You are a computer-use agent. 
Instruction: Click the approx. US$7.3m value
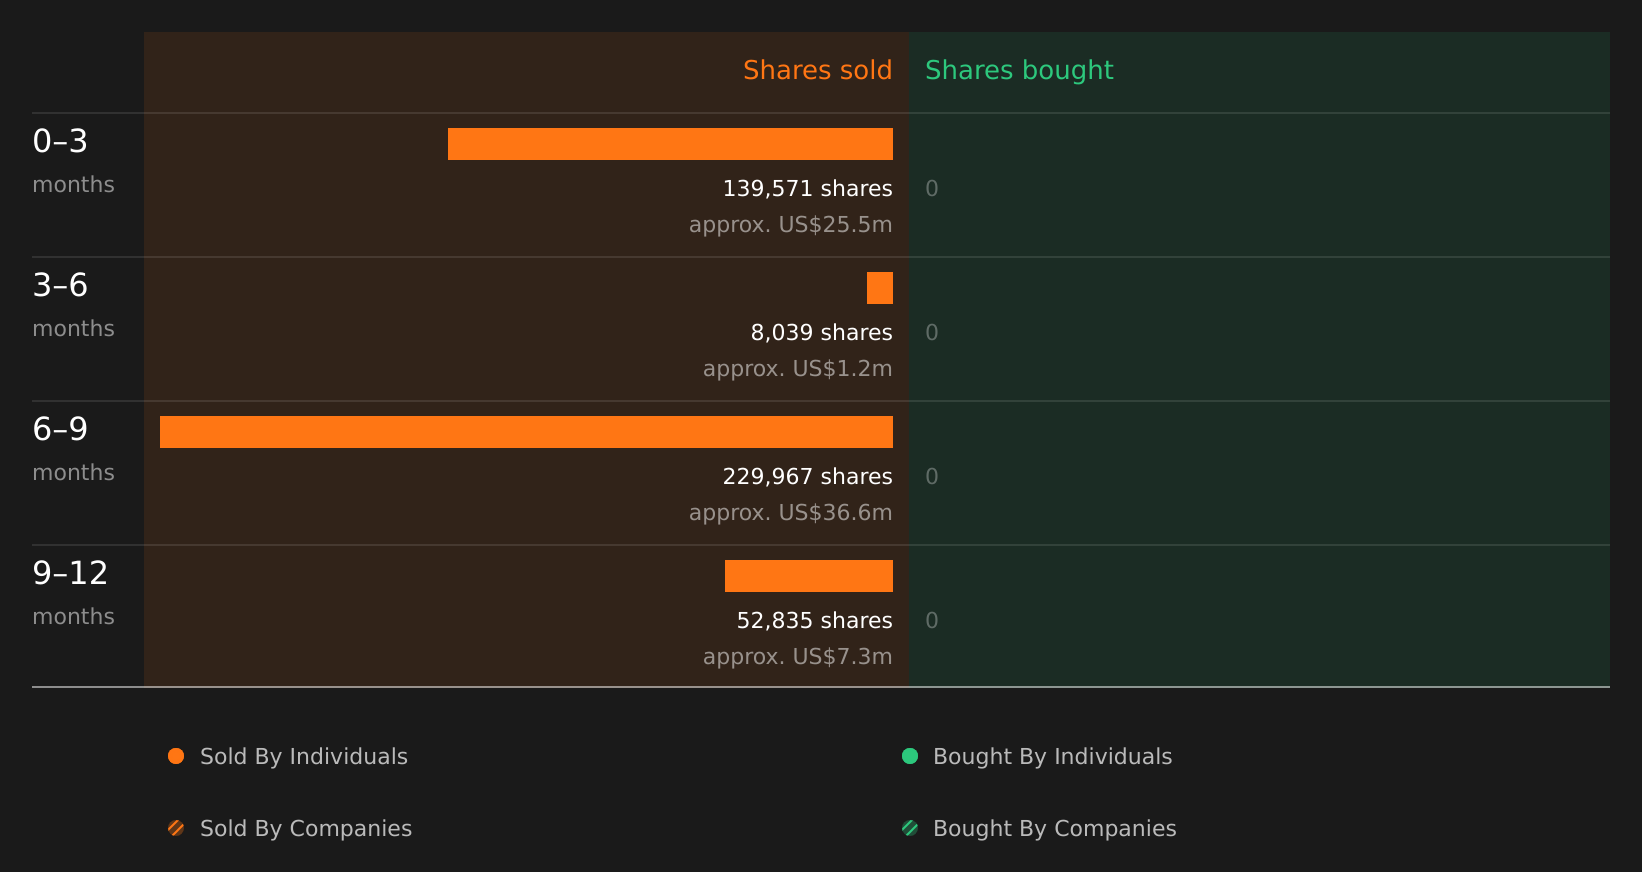tap(798, 657)
